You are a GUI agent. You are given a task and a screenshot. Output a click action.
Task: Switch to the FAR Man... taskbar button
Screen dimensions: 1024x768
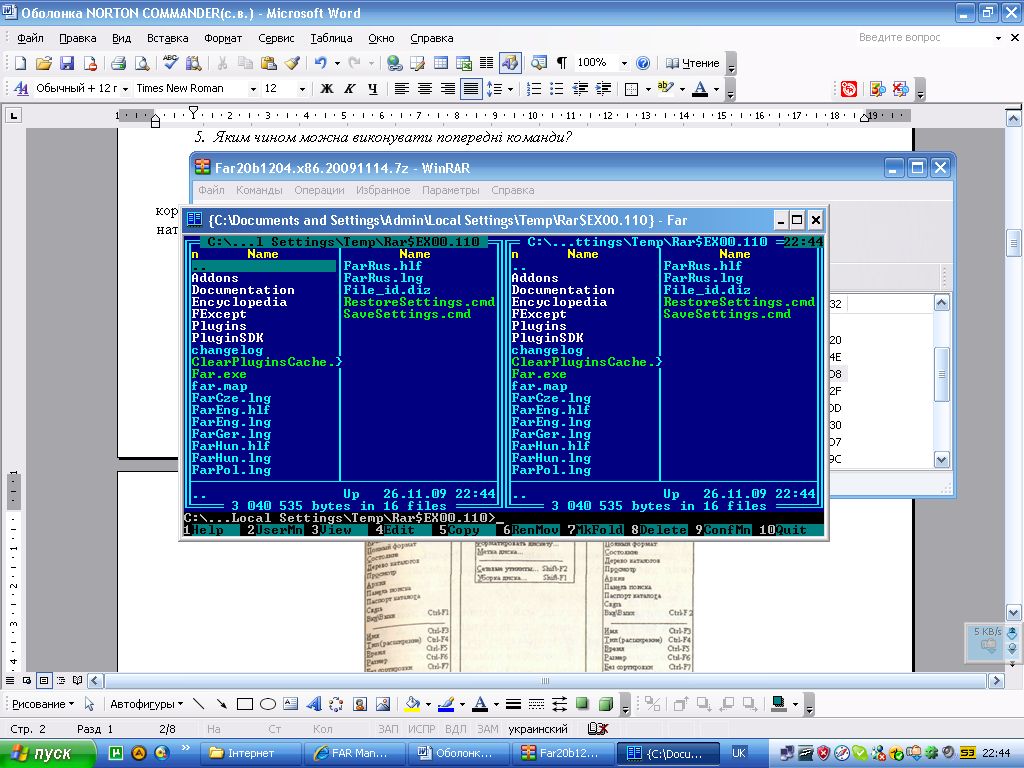click(353, 753)
